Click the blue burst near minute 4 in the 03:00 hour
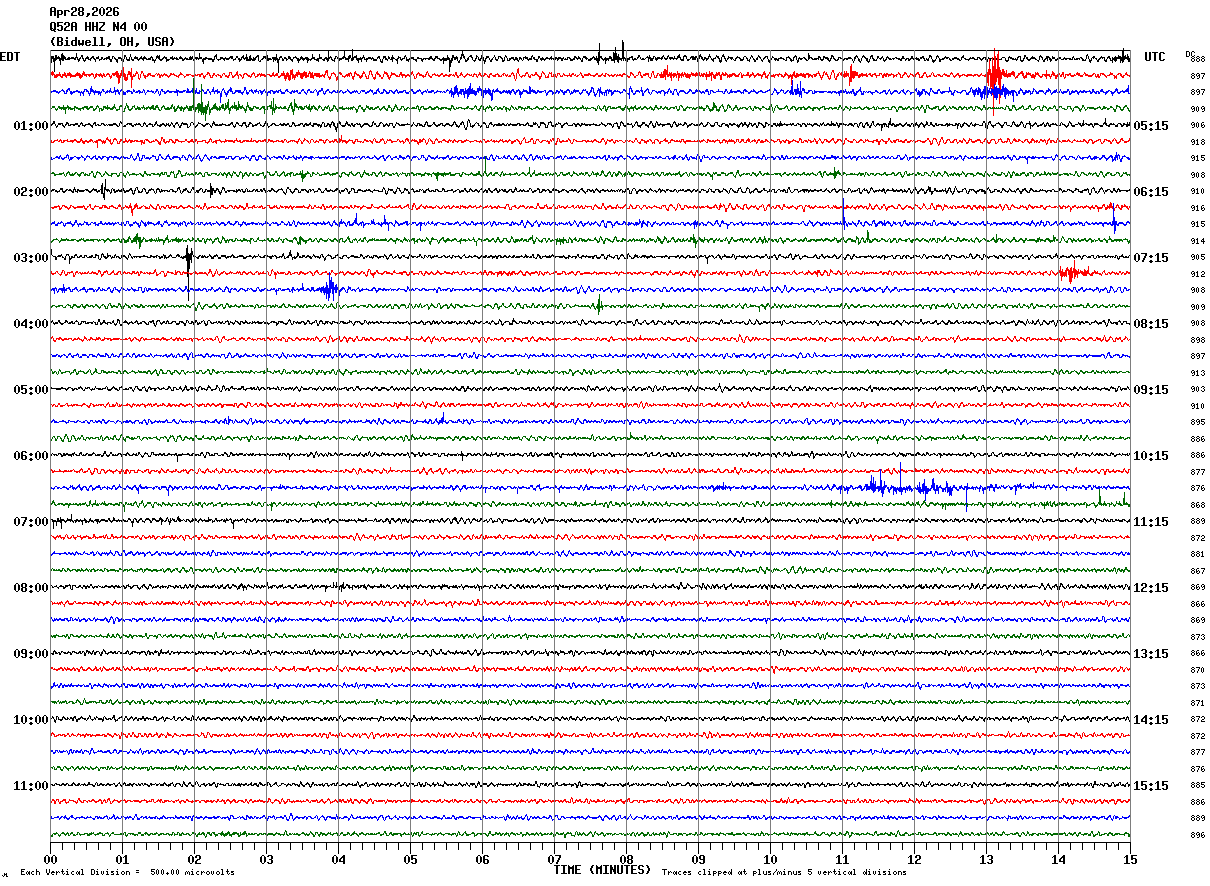This screenshot has width=1210, height=886. tap(329, 289)
